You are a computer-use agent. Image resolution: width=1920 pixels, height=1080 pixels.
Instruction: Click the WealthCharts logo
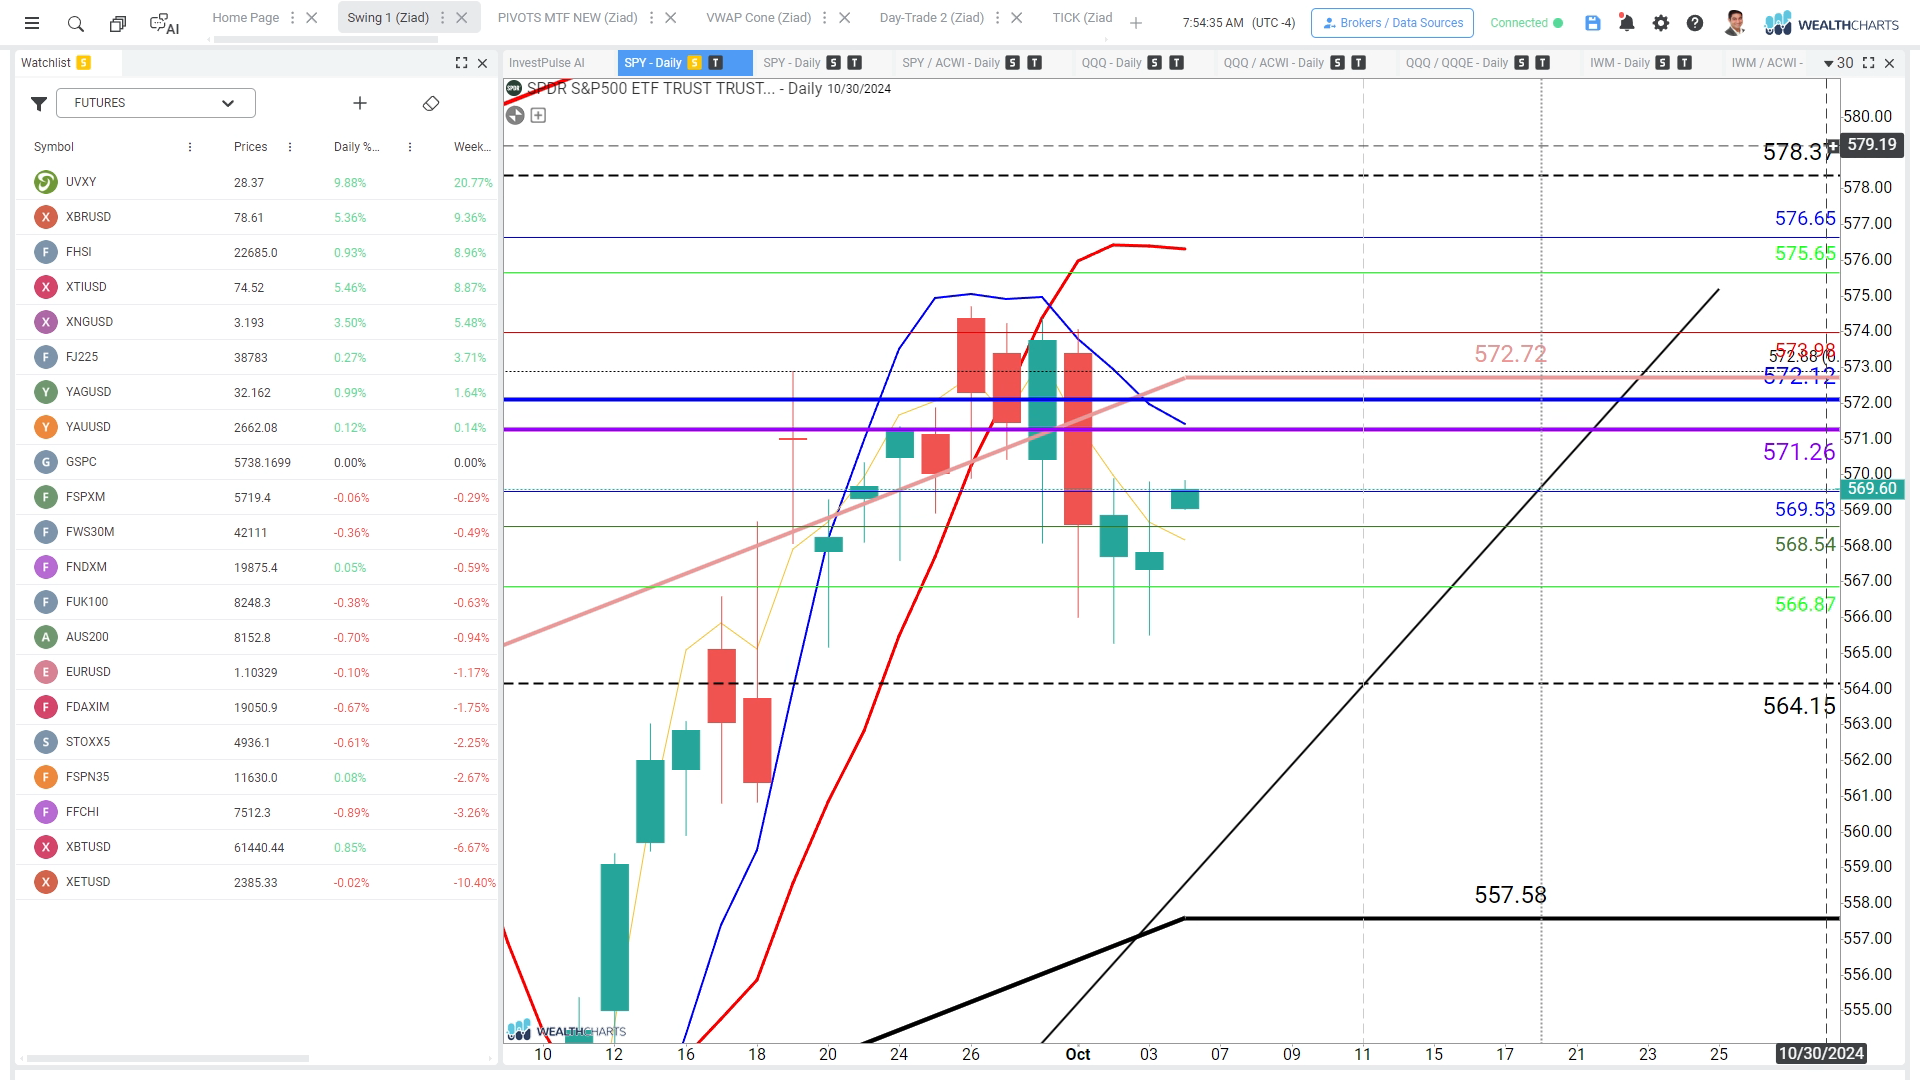coord(1831,23)
